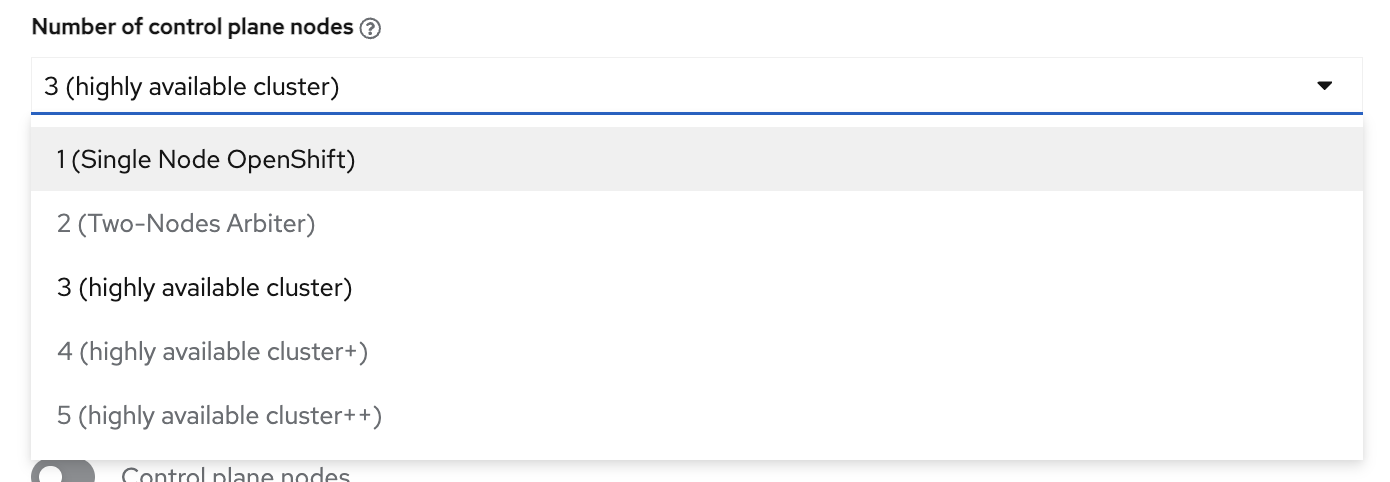Click the help icon beside control plane nodes label
The height and width of the screenshot is (482, 1390).
coord(371,28)
